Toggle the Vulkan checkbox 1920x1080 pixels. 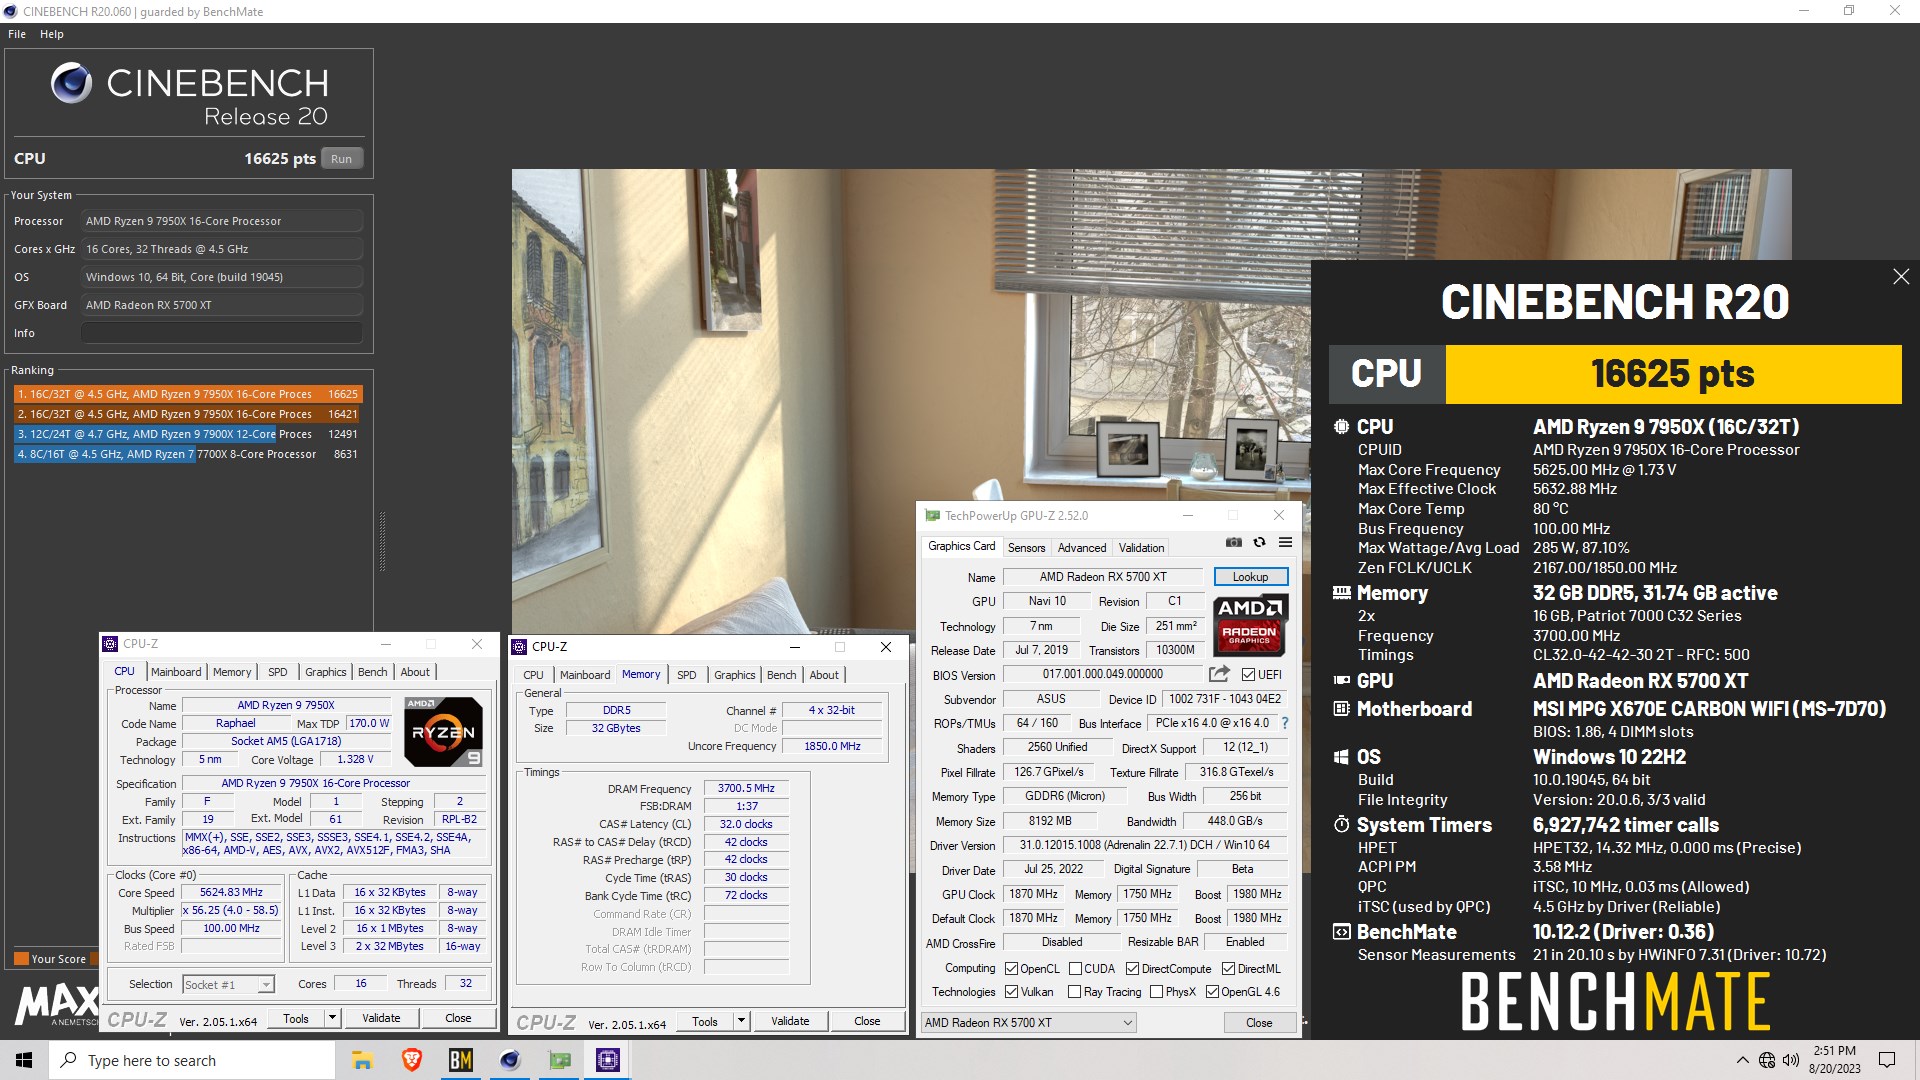[1011, 992]
